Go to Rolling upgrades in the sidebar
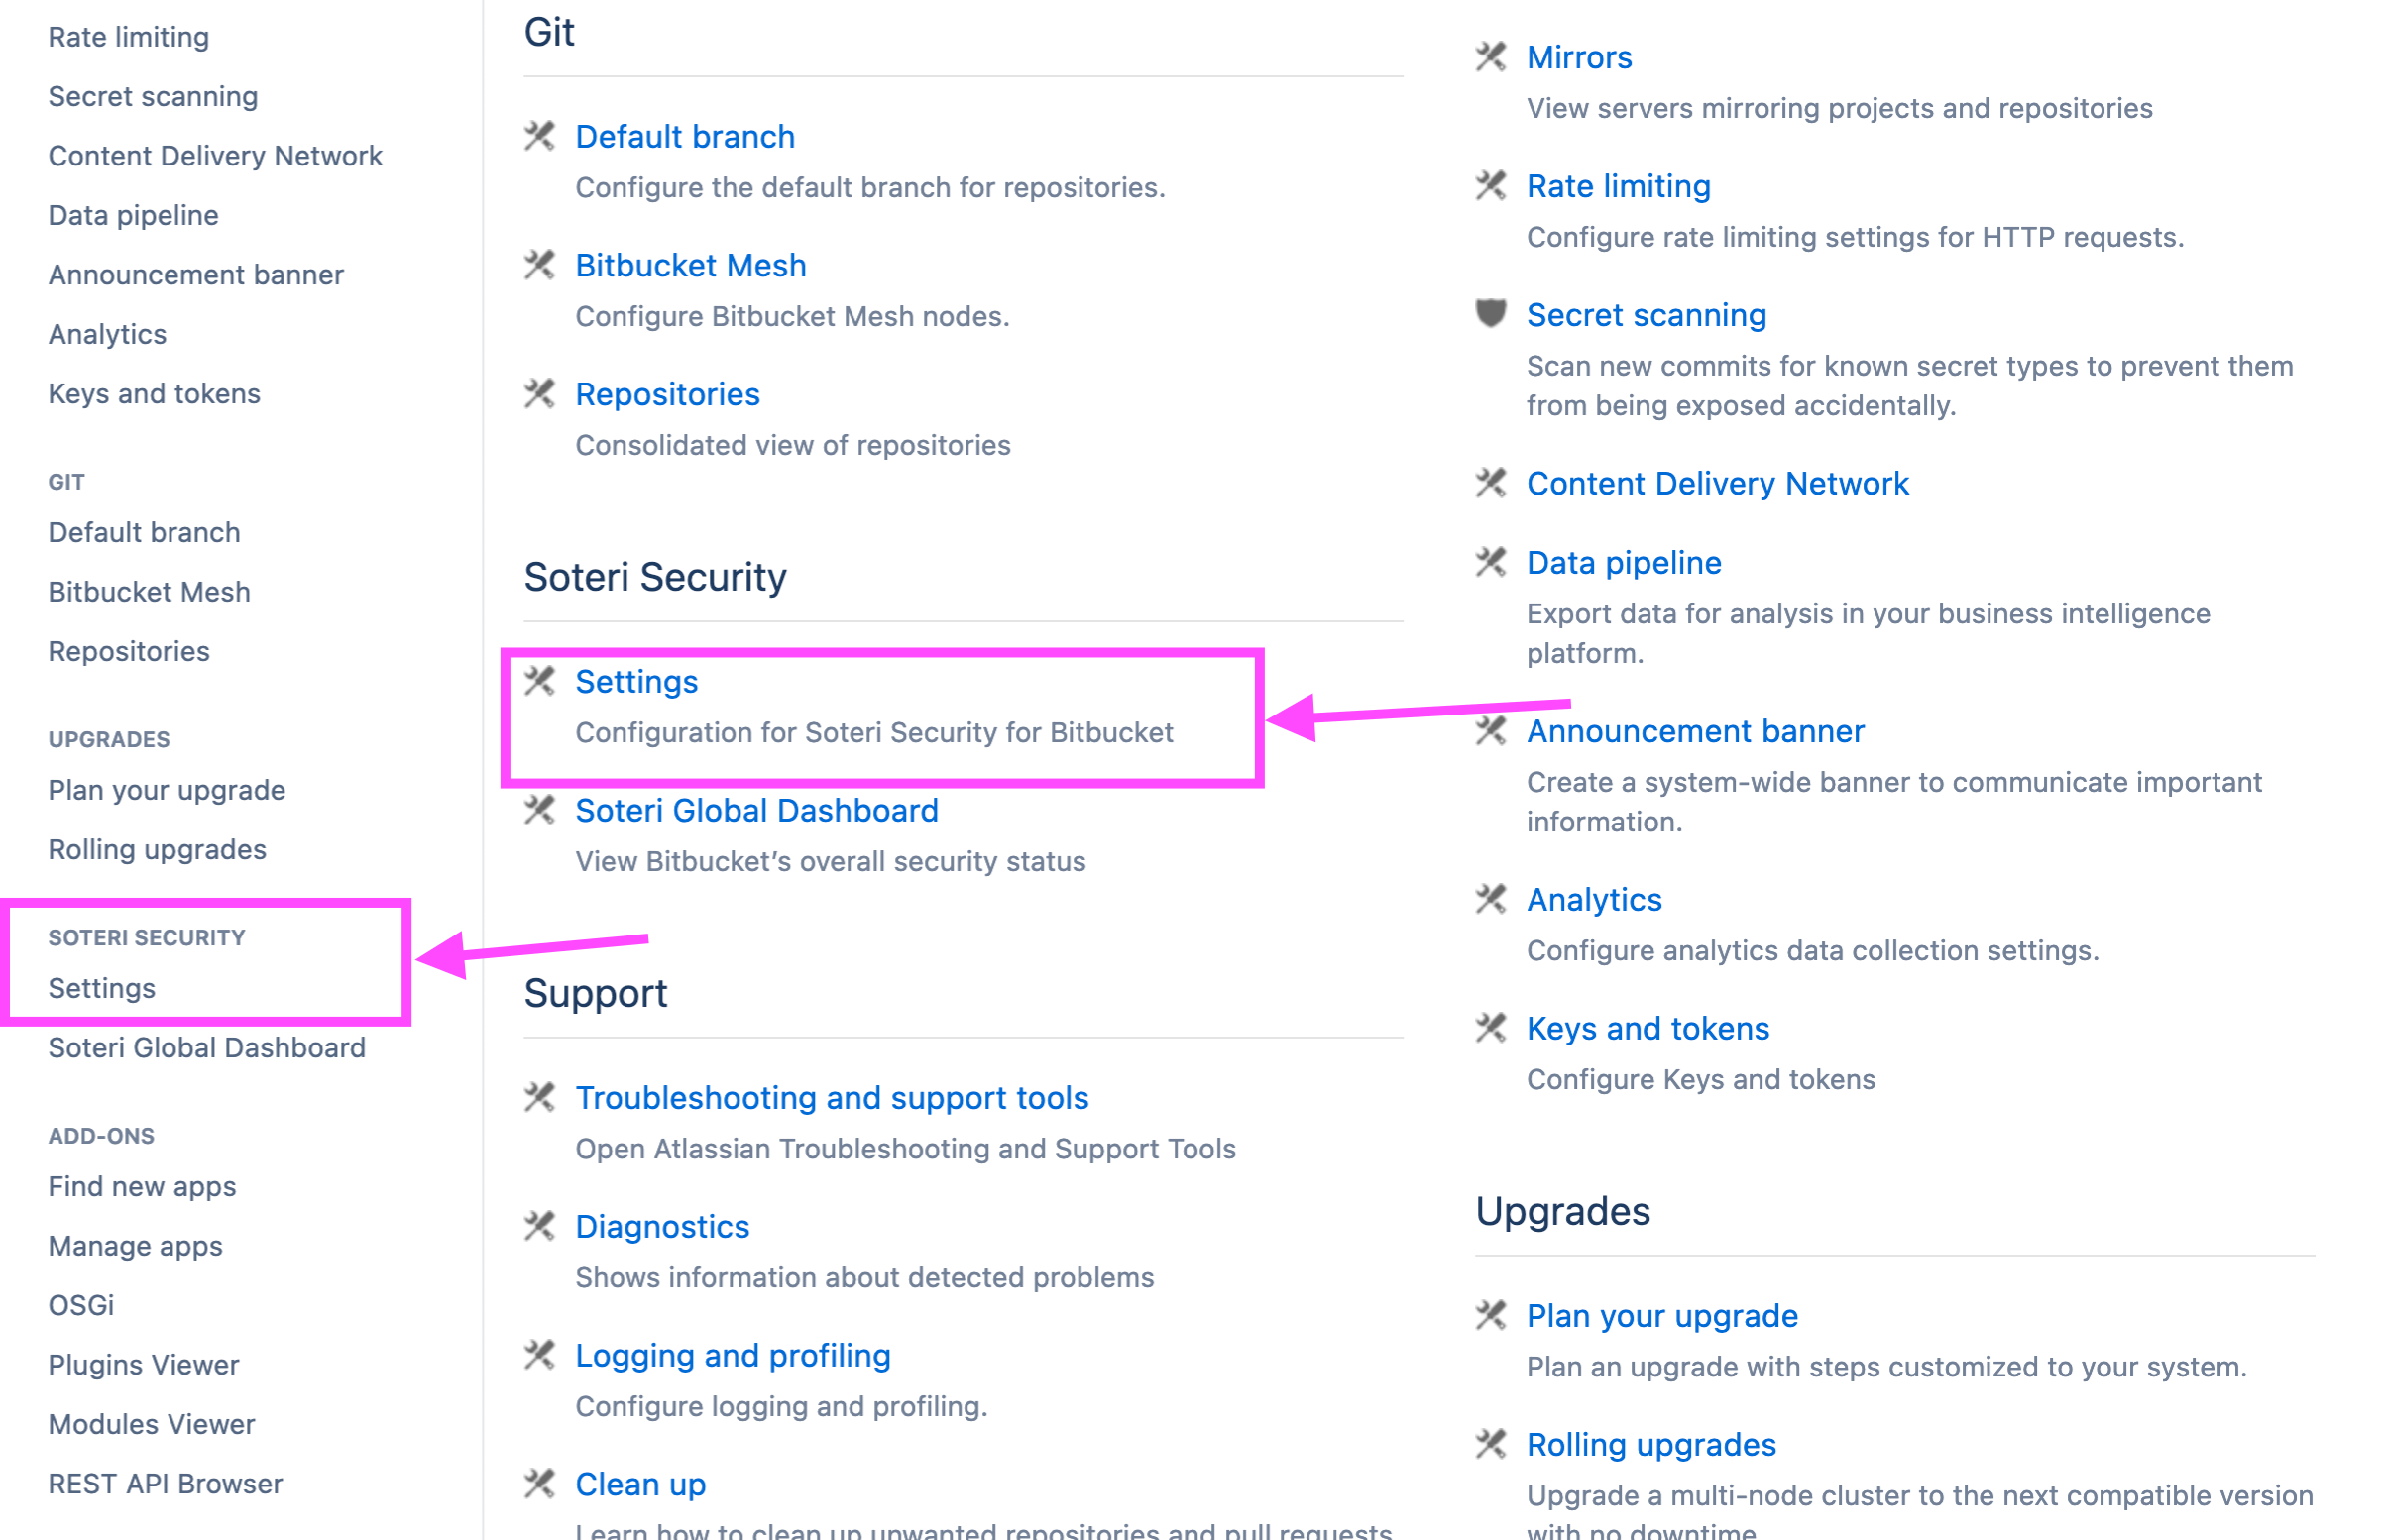Screen dimensions: 2387x1540 pos(157,849)
